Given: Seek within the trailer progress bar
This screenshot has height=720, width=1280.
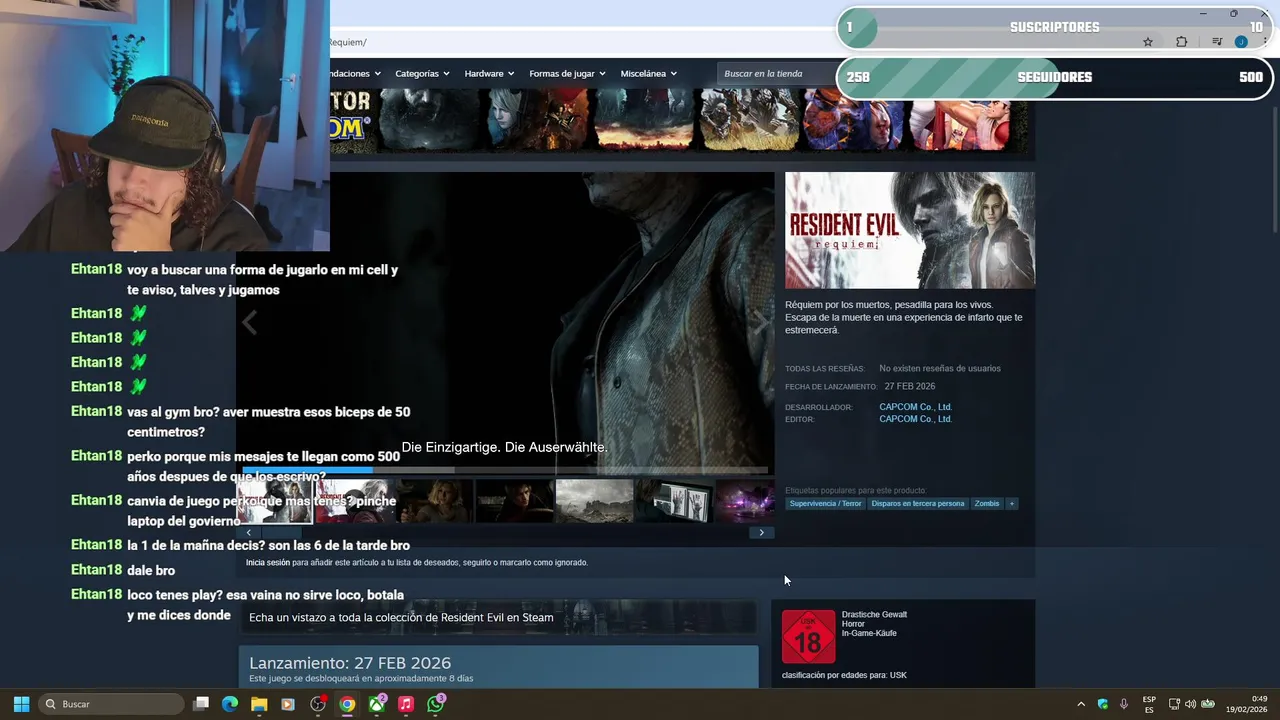Looking at the screenshot, I should click(x=505, y=470).
